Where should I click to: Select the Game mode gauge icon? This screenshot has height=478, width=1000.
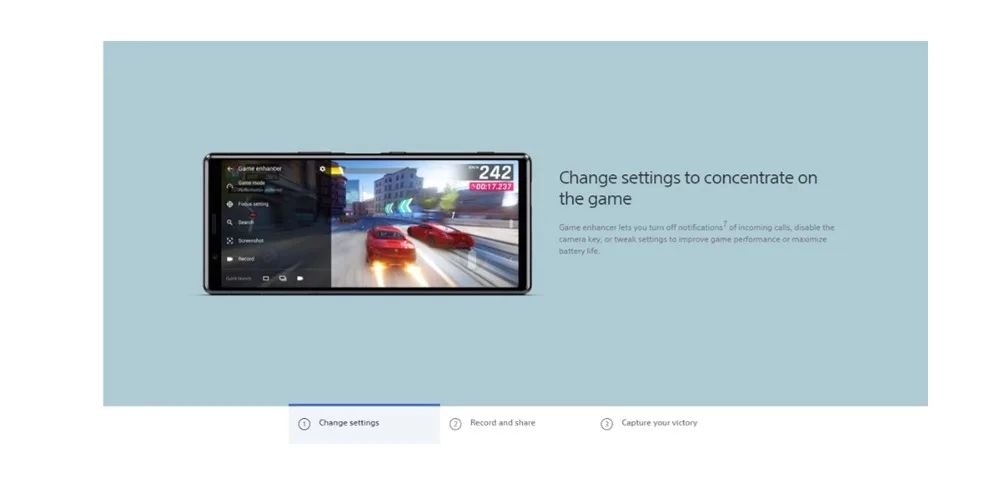tap(230, 187)
